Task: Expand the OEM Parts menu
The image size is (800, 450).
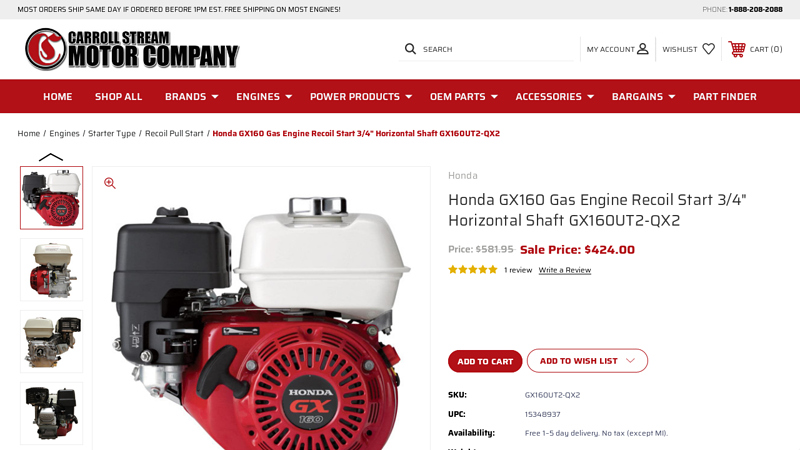Action: point(463,96)
